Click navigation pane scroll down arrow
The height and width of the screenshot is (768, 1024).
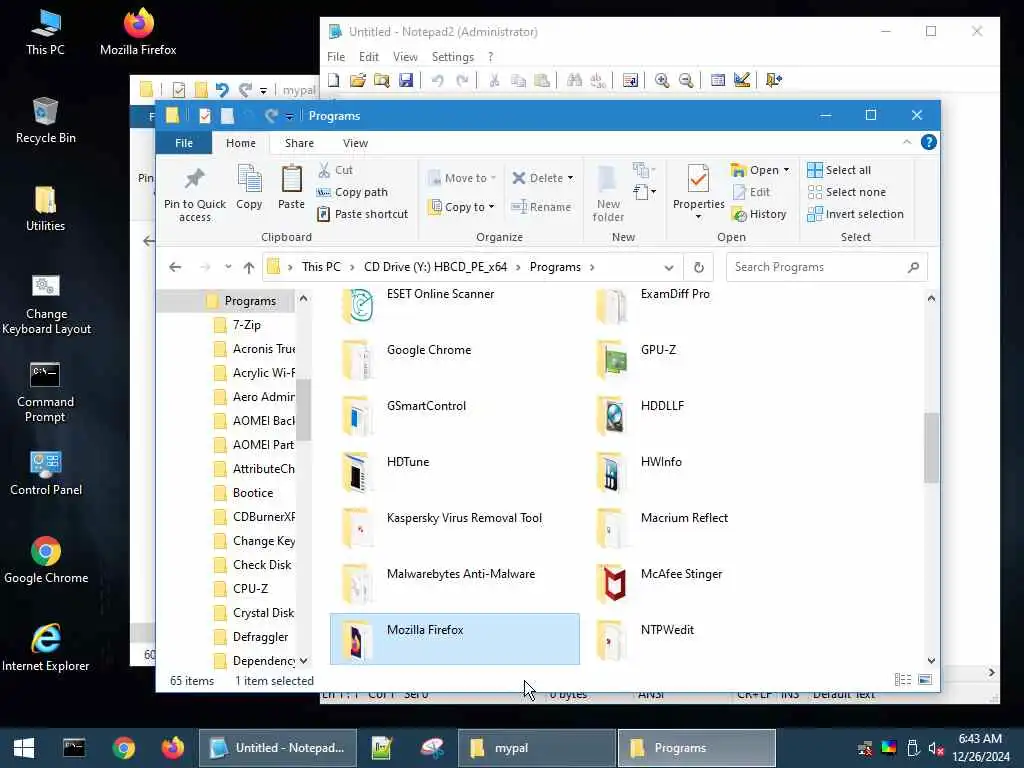304,661
